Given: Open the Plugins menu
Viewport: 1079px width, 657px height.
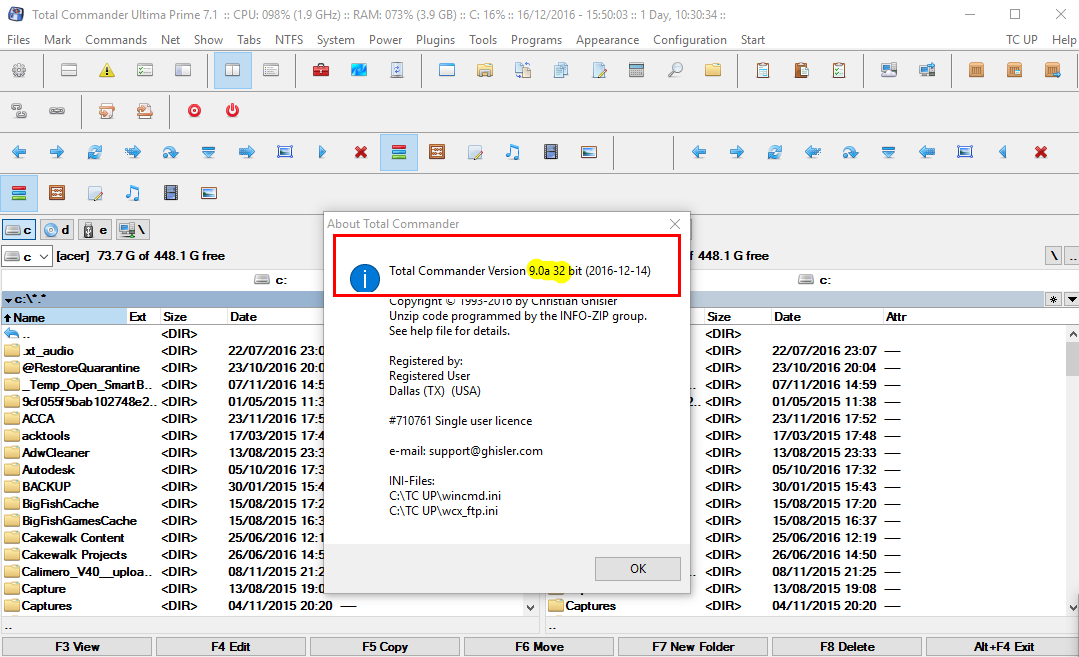Looking at the screenshot, I should pos(435,40).
